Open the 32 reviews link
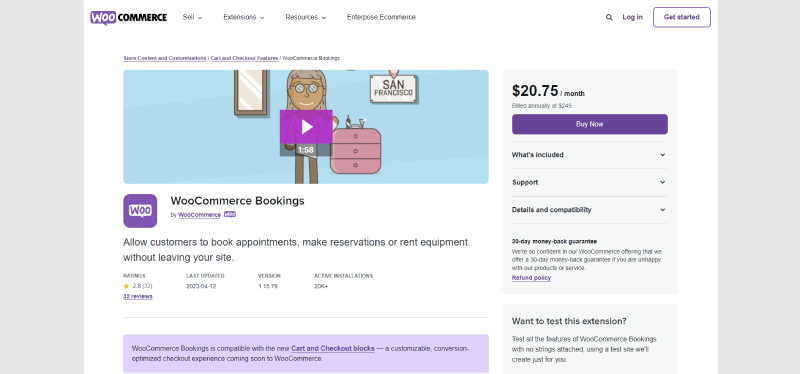The width and height of the screenshot is (800, 374). click(x=138, y=296)
